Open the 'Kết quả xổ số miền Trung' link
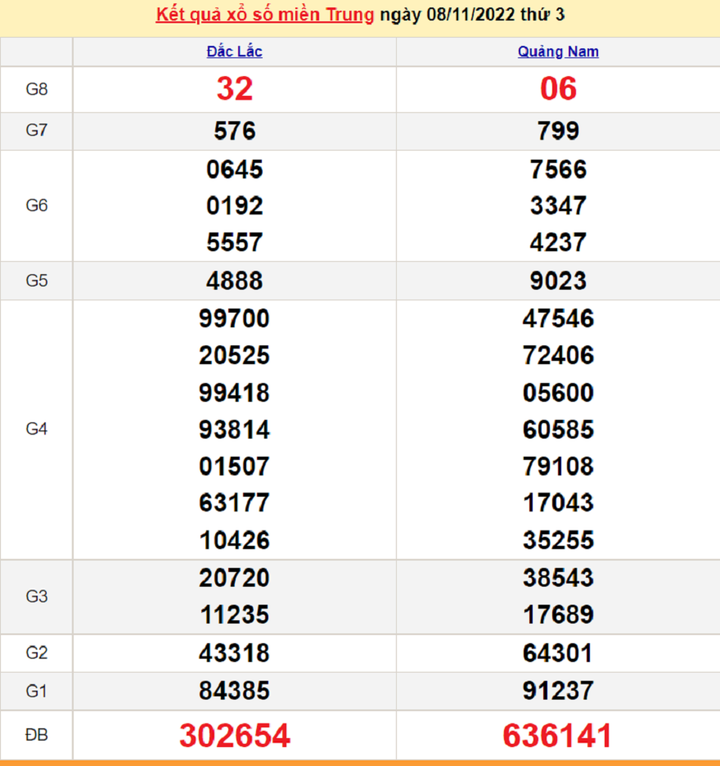720x766 pixels. (265, 15)
